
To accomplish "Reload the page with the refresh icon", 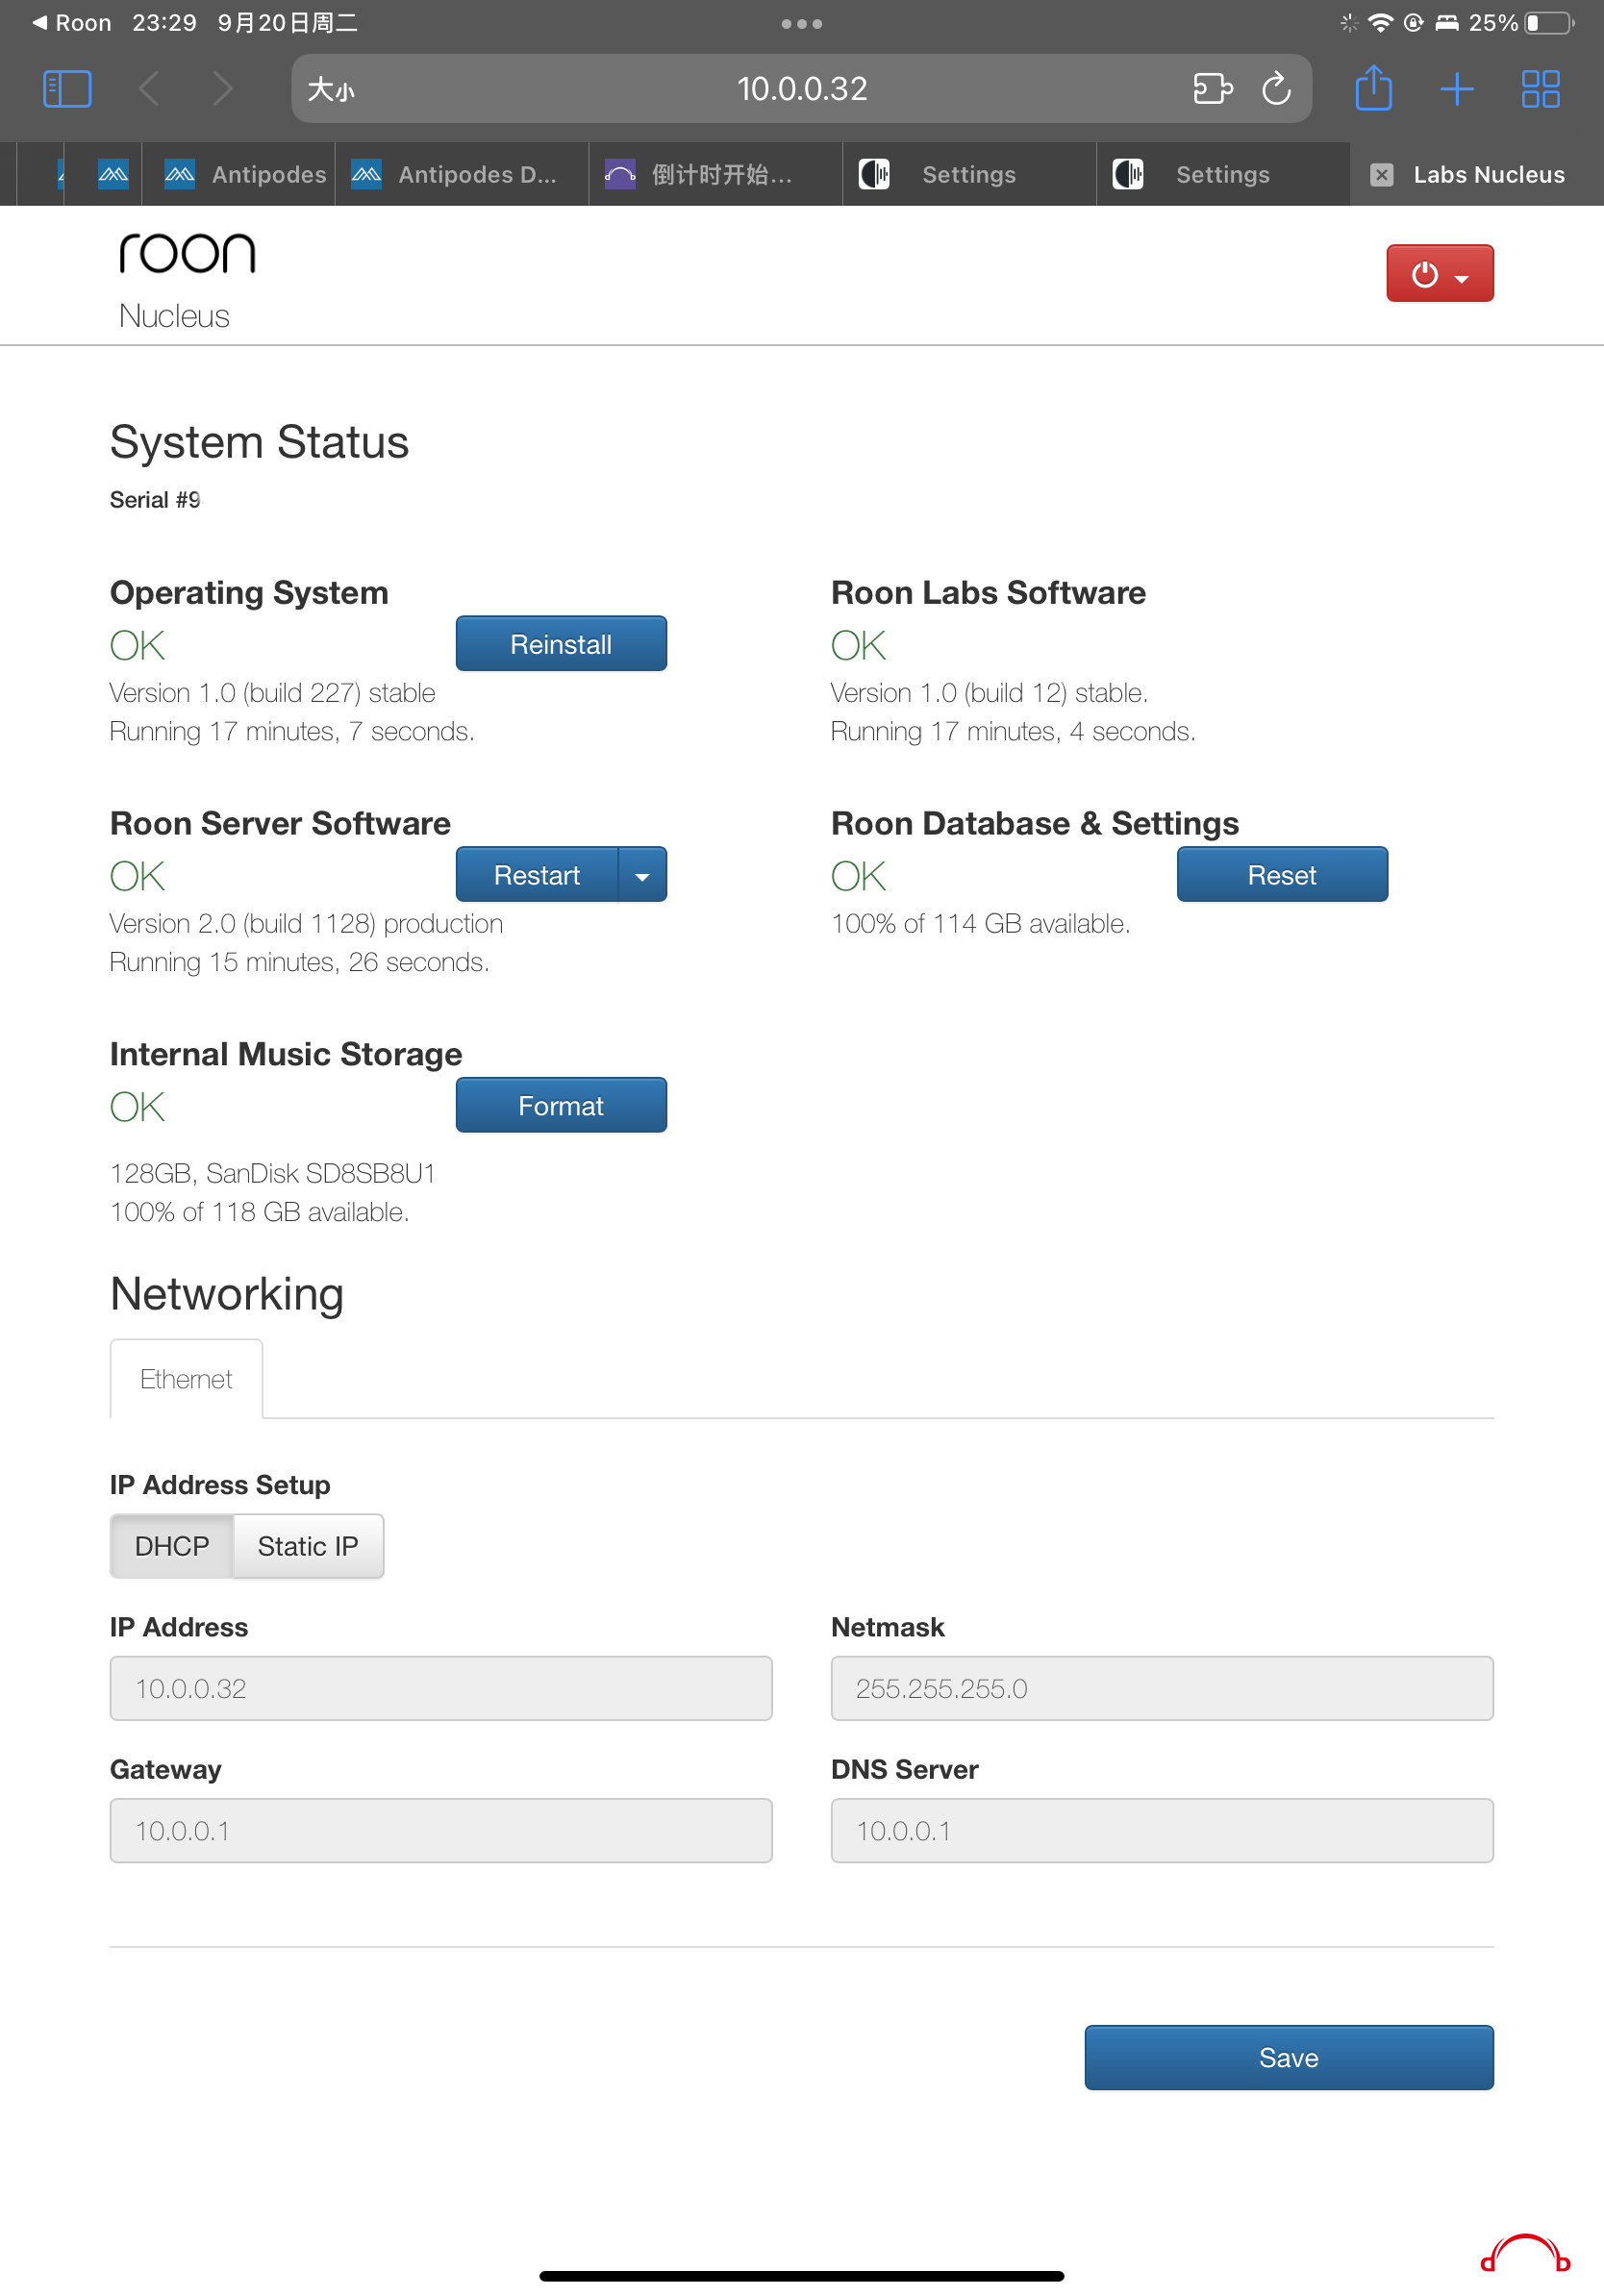I will pos(1276,89).
